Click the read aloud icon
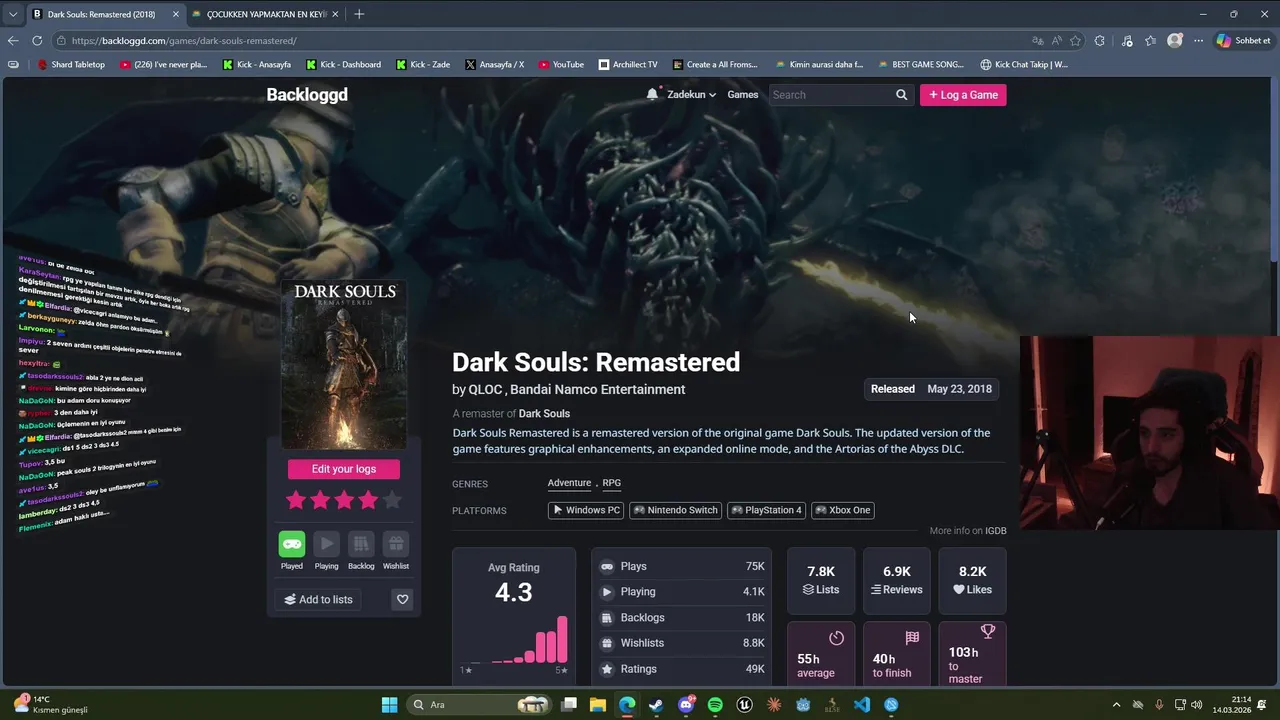 pyautogui.click(x=1056, y=41)
